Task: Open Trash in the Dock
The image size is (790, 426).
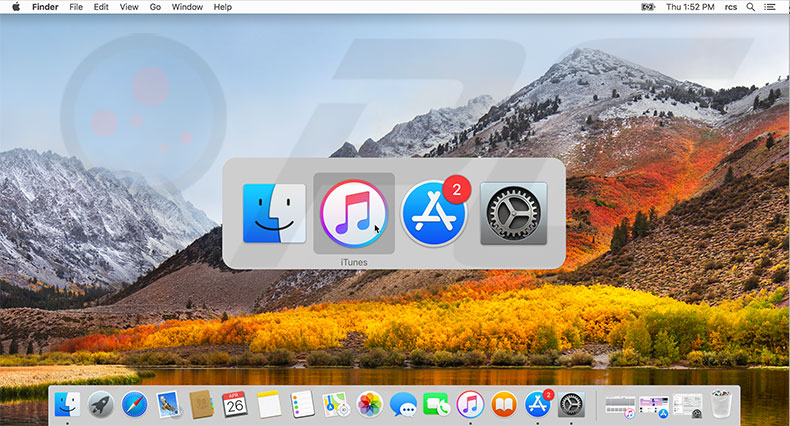Action: (x=720, y=404)
